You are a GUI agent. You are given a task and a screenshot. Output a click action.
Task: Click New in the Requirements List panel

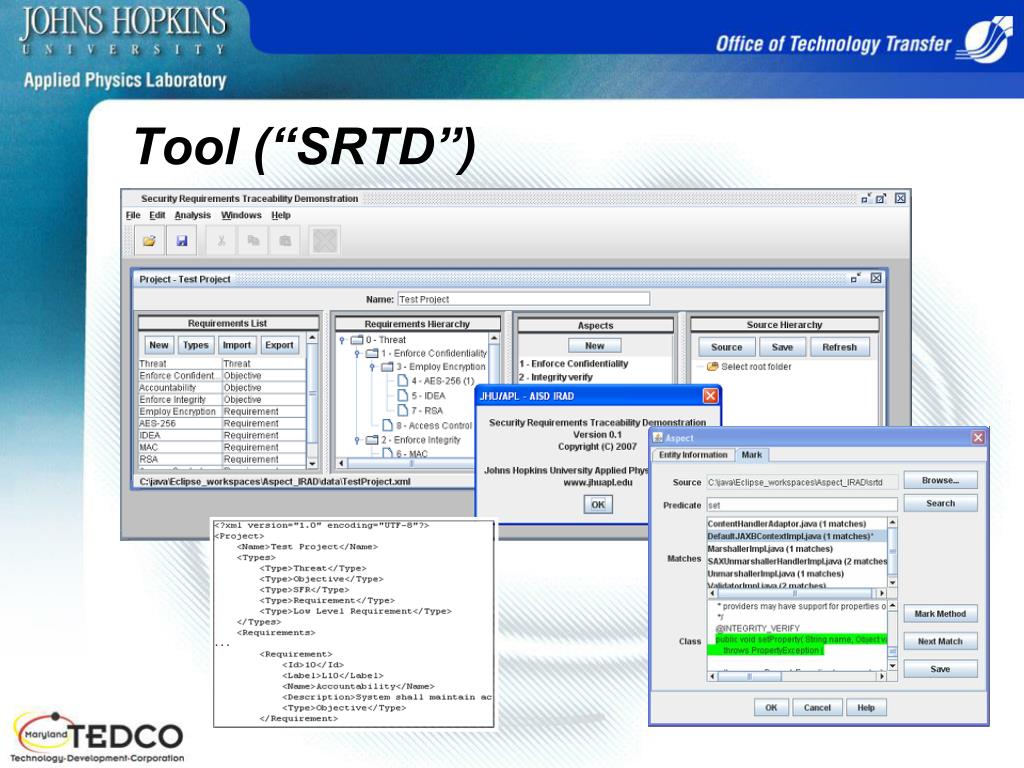pyautogui.click(x=159, y=345)
